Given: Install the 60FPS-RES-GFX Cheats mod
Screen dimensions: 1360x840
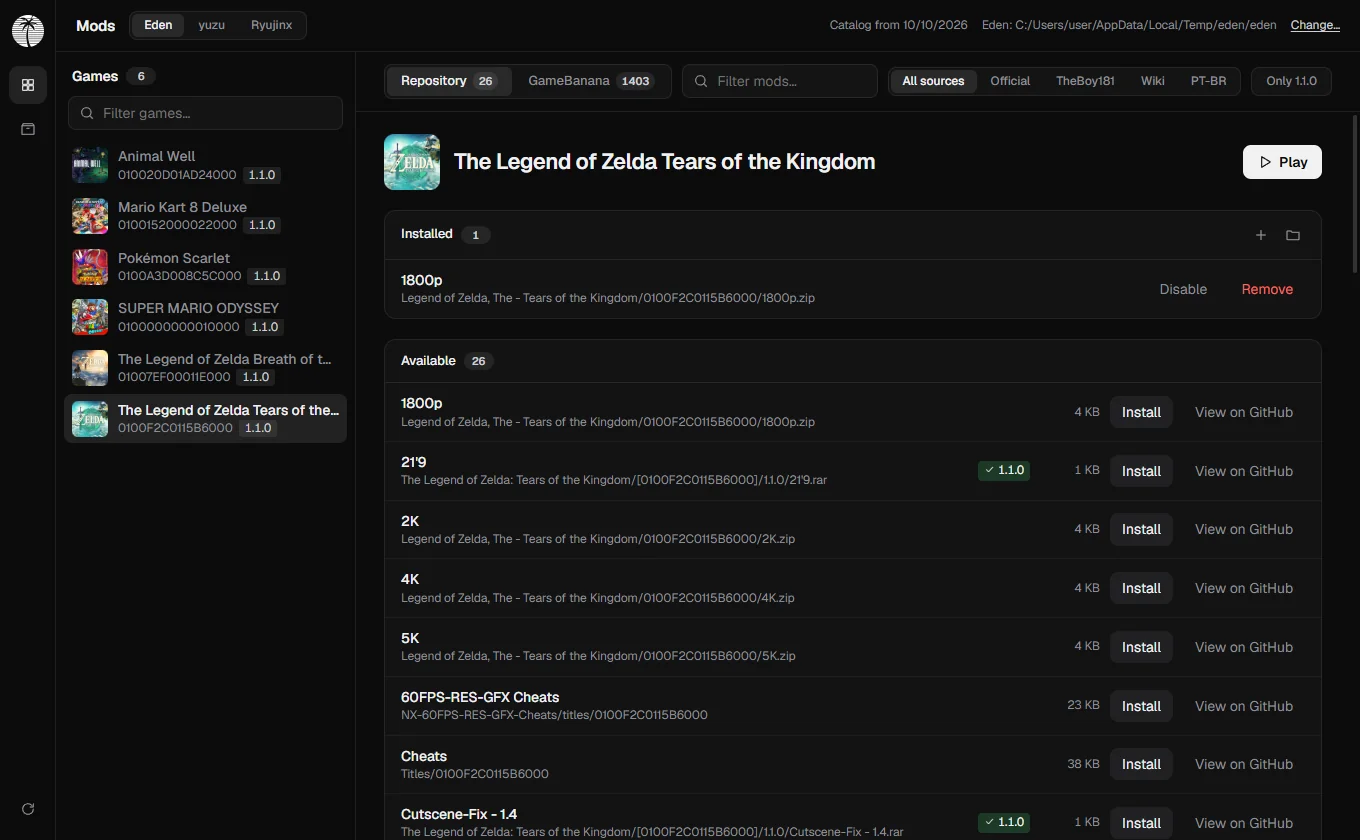Looking at the screenshot, I should pyautogui.click(x=1141, y=706).
